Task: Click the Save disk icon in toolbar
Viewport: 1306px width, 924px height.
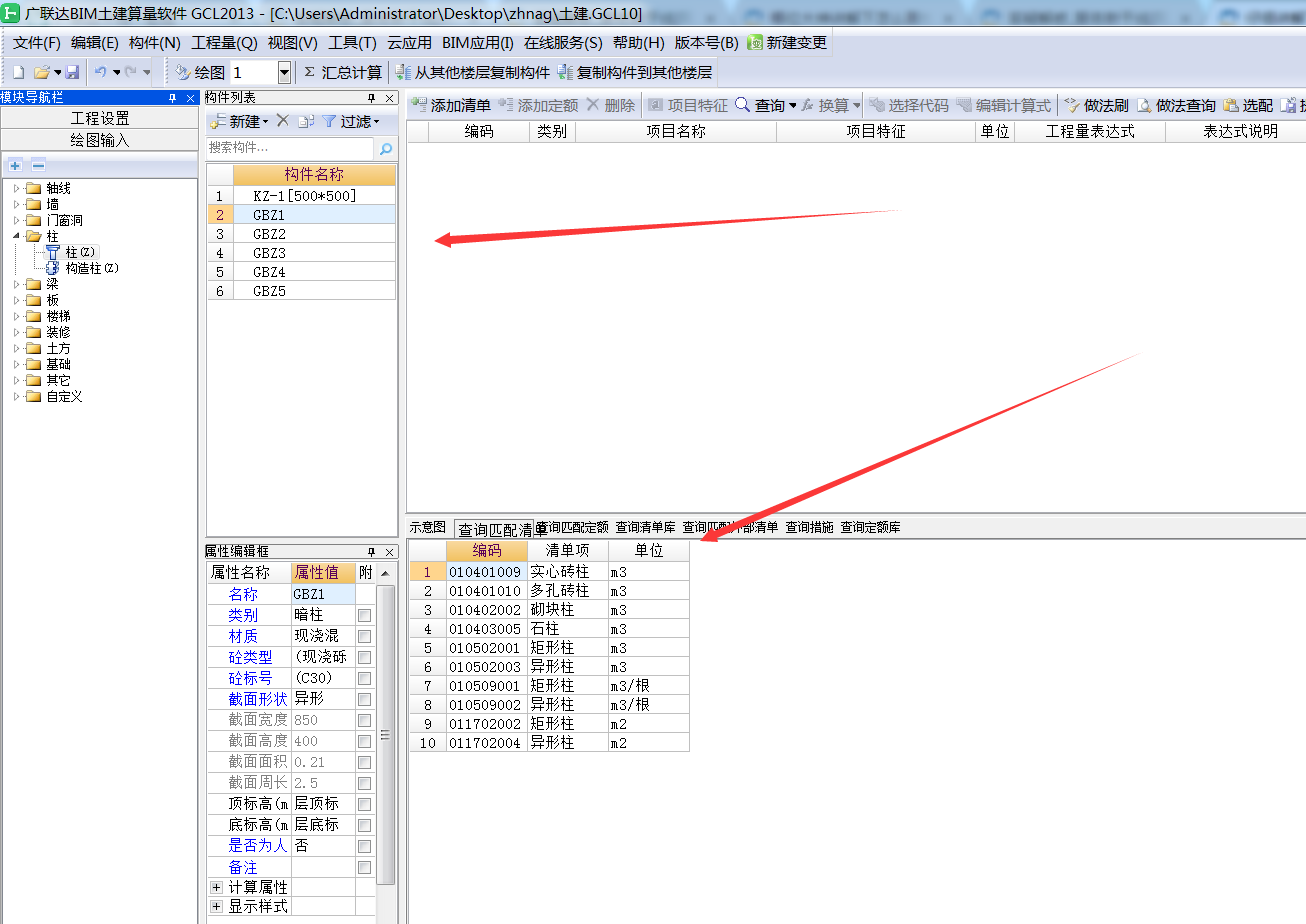Action: 72,73
